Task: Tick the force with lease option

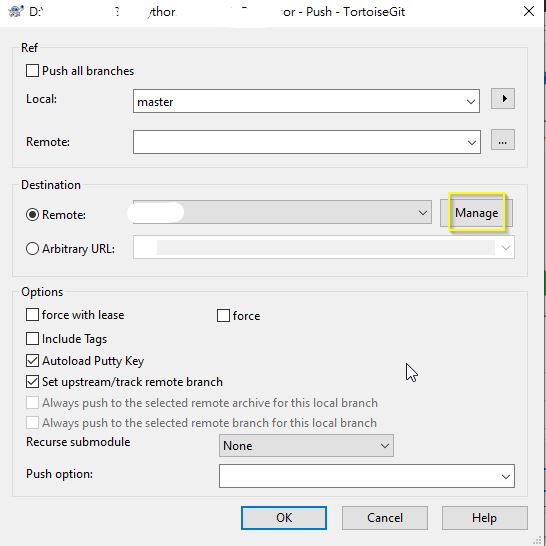Action: [32, 315]
